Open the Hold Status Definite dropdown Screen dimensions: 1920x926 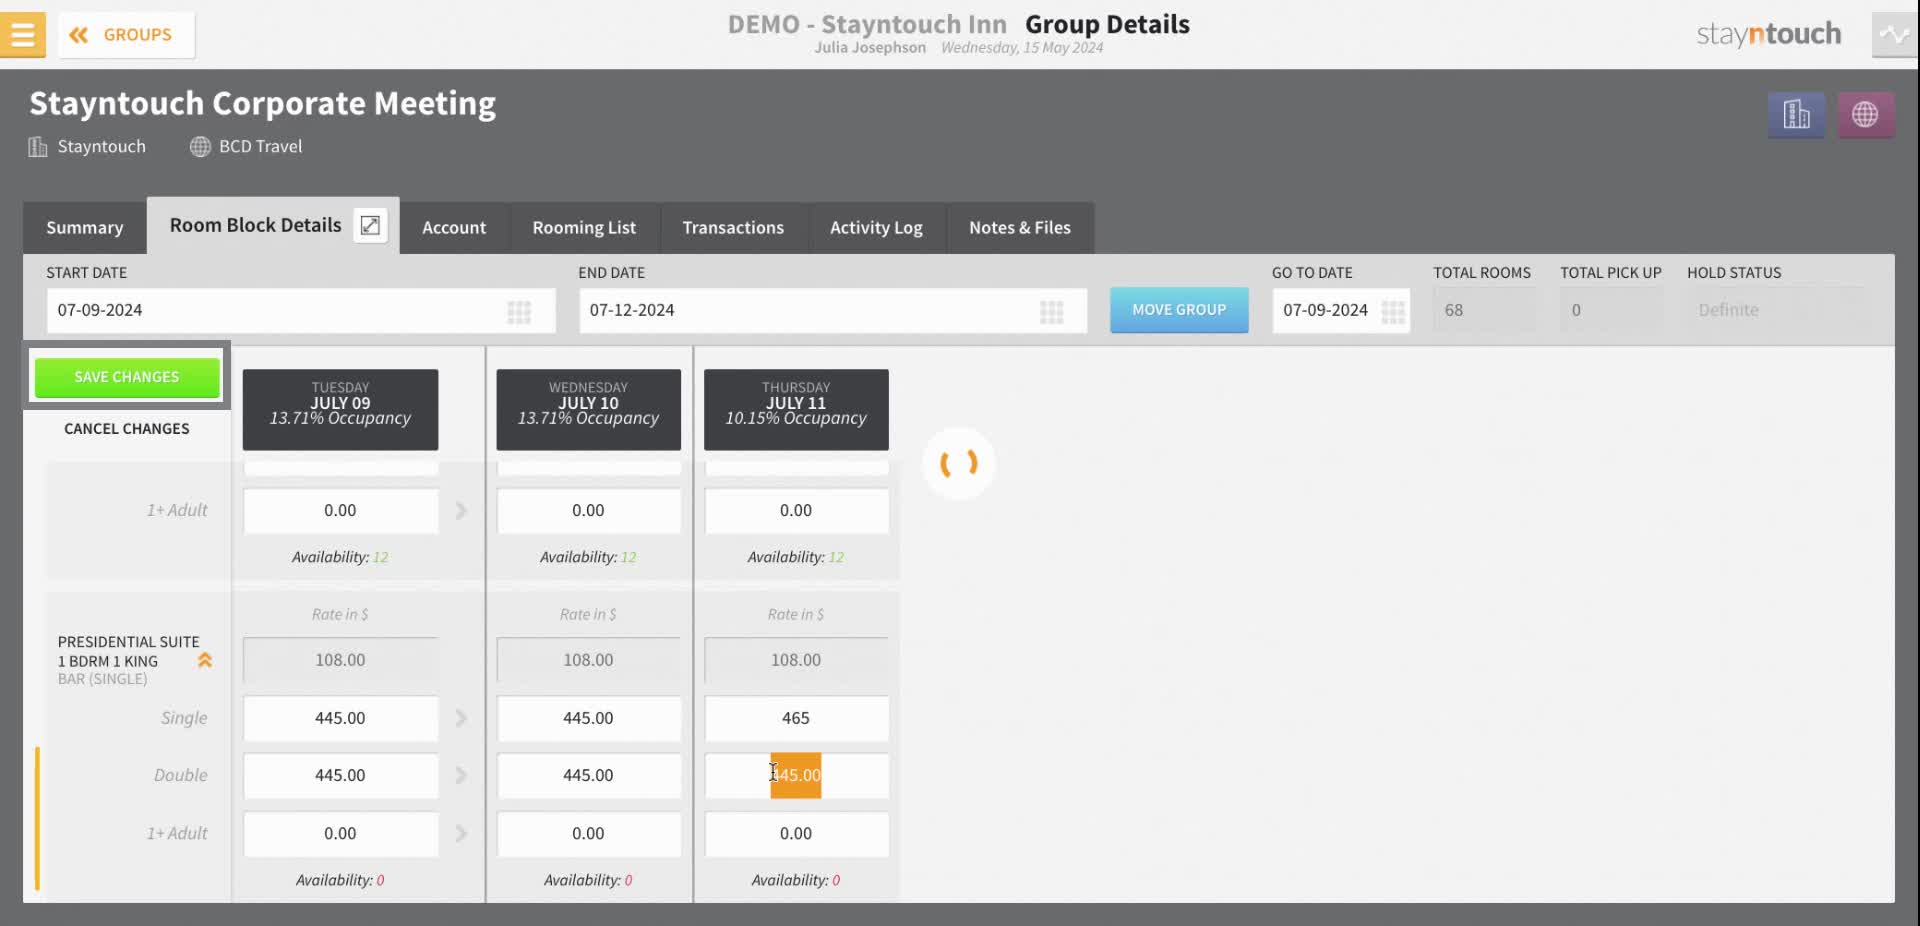[1775, 311]
